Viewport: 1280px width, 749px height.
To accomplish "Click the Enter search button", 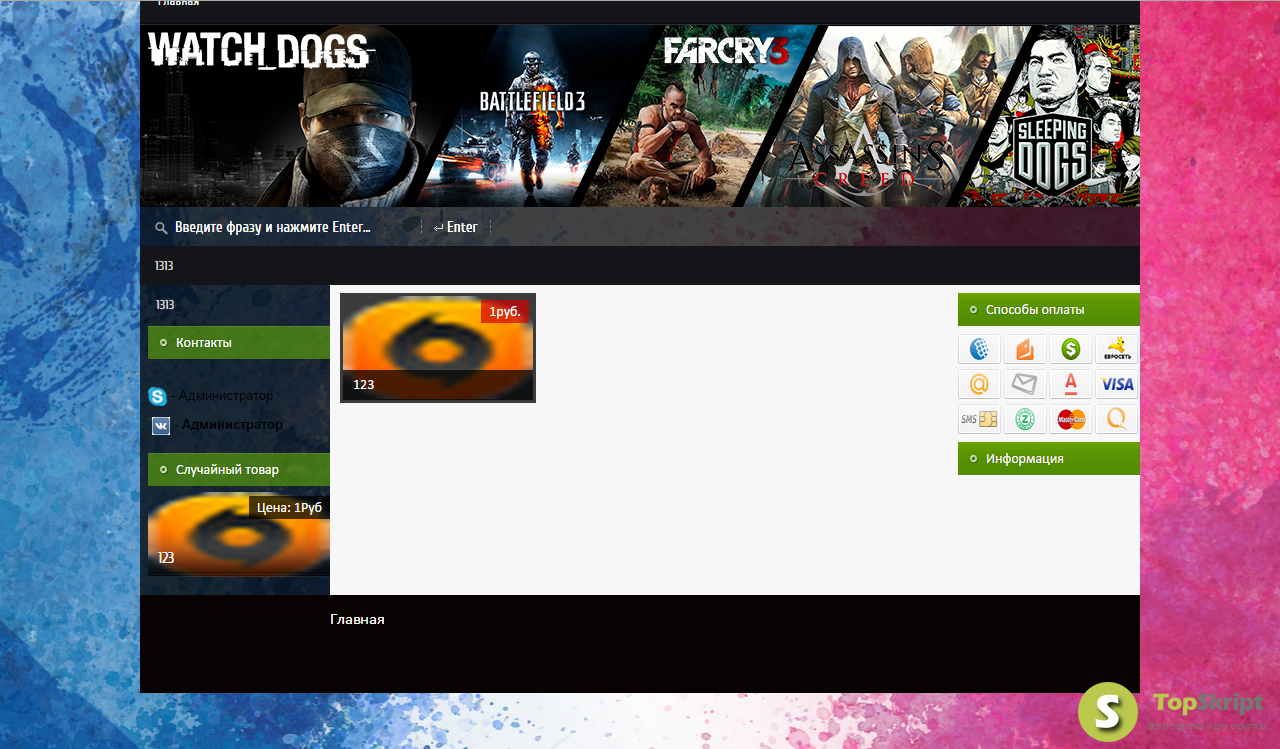I will [456, 227].
